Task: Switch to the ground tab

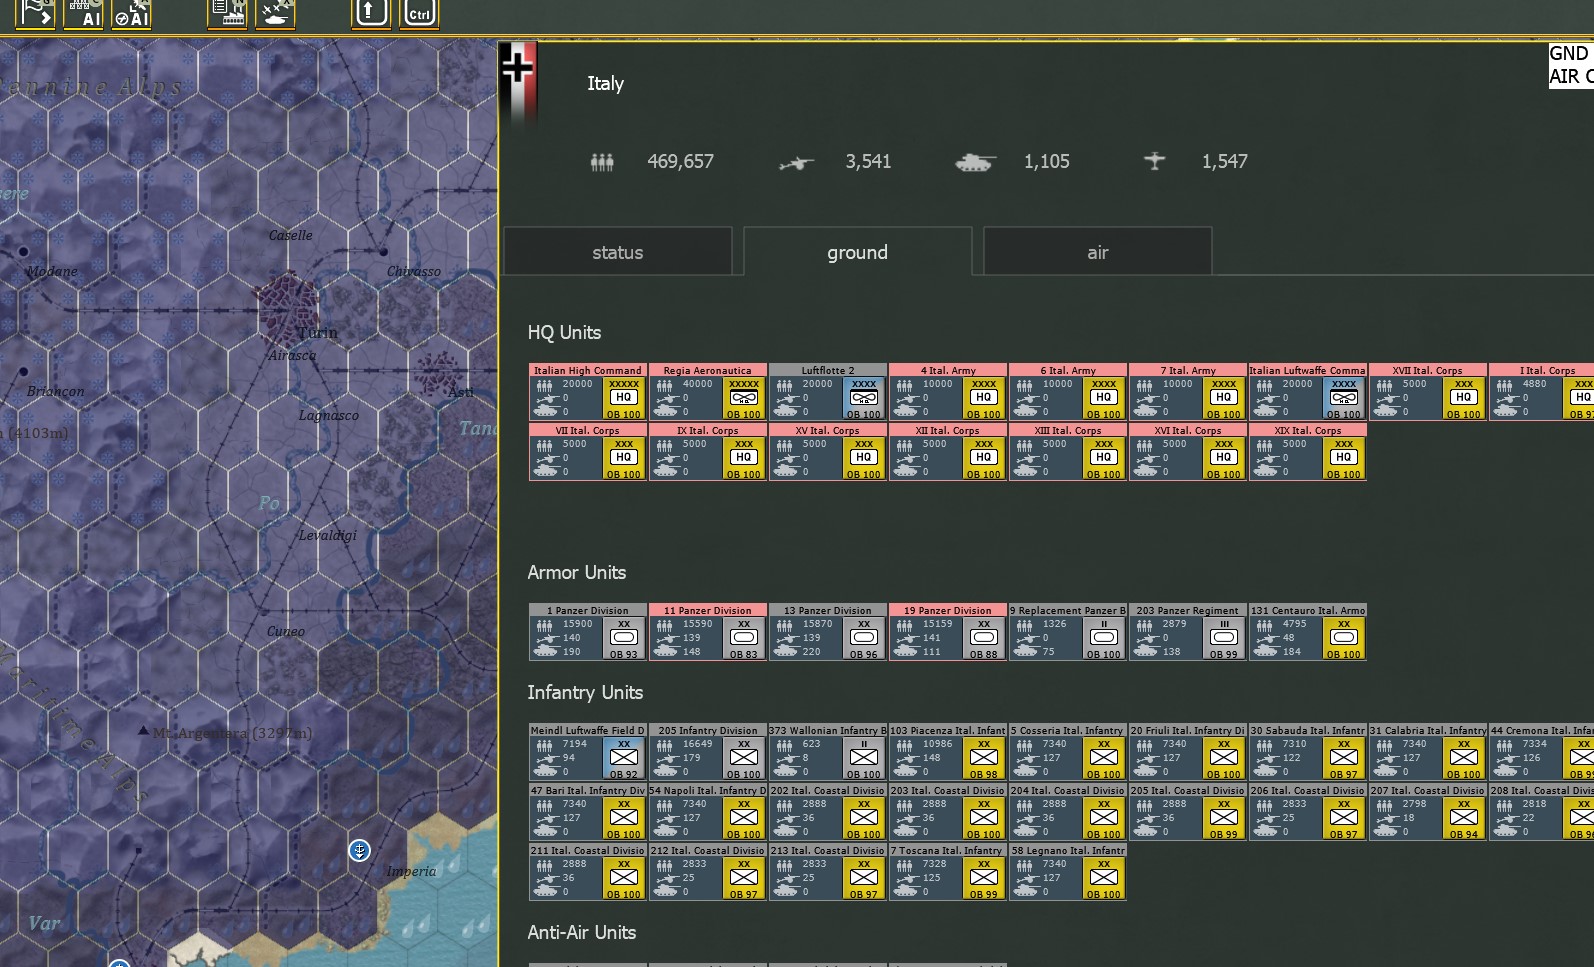Action: pos(857,252)
